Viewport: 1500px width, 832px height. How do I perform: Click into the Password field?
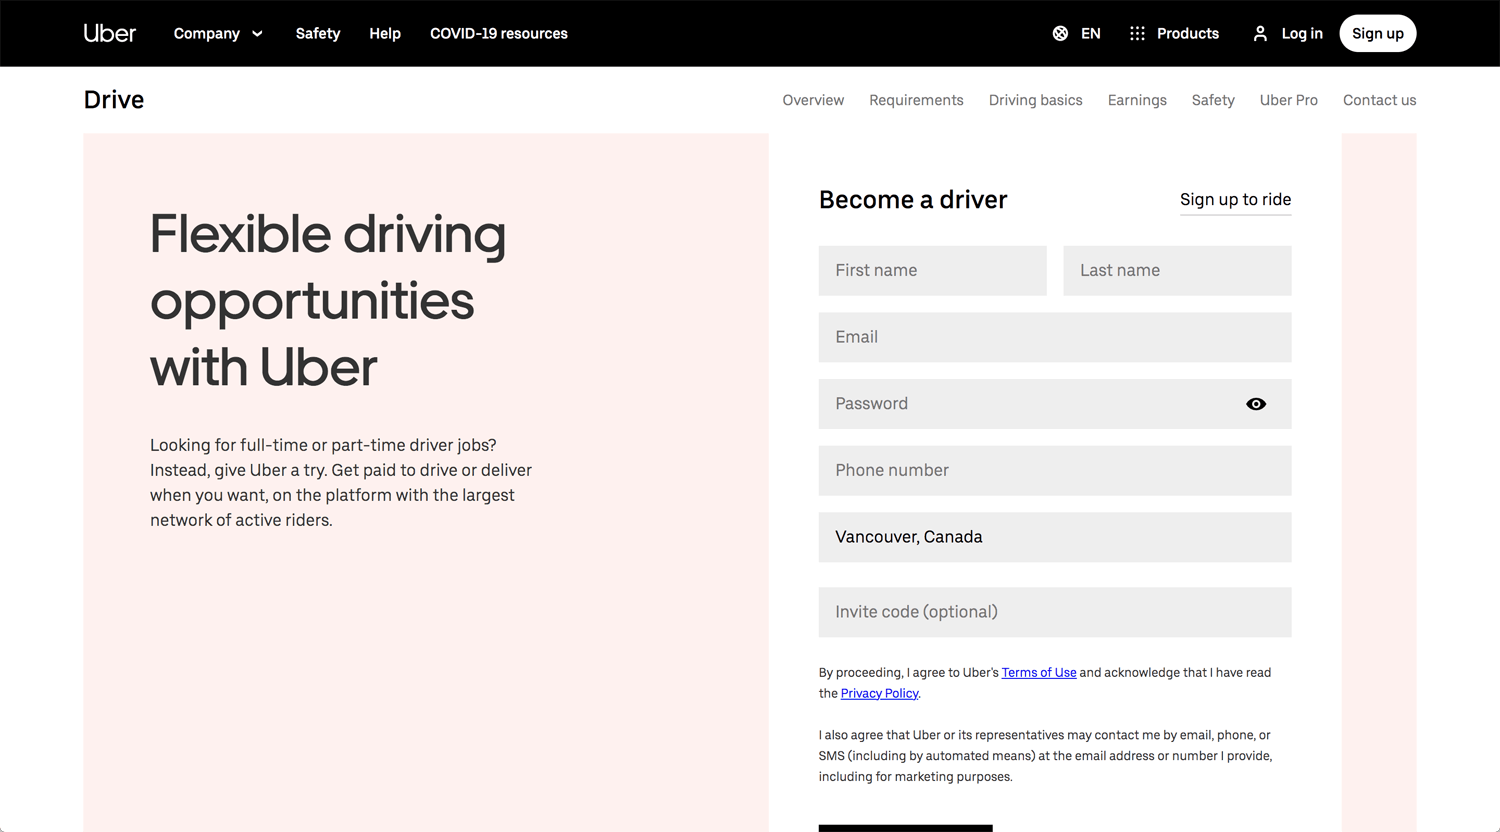point(1055,404)
